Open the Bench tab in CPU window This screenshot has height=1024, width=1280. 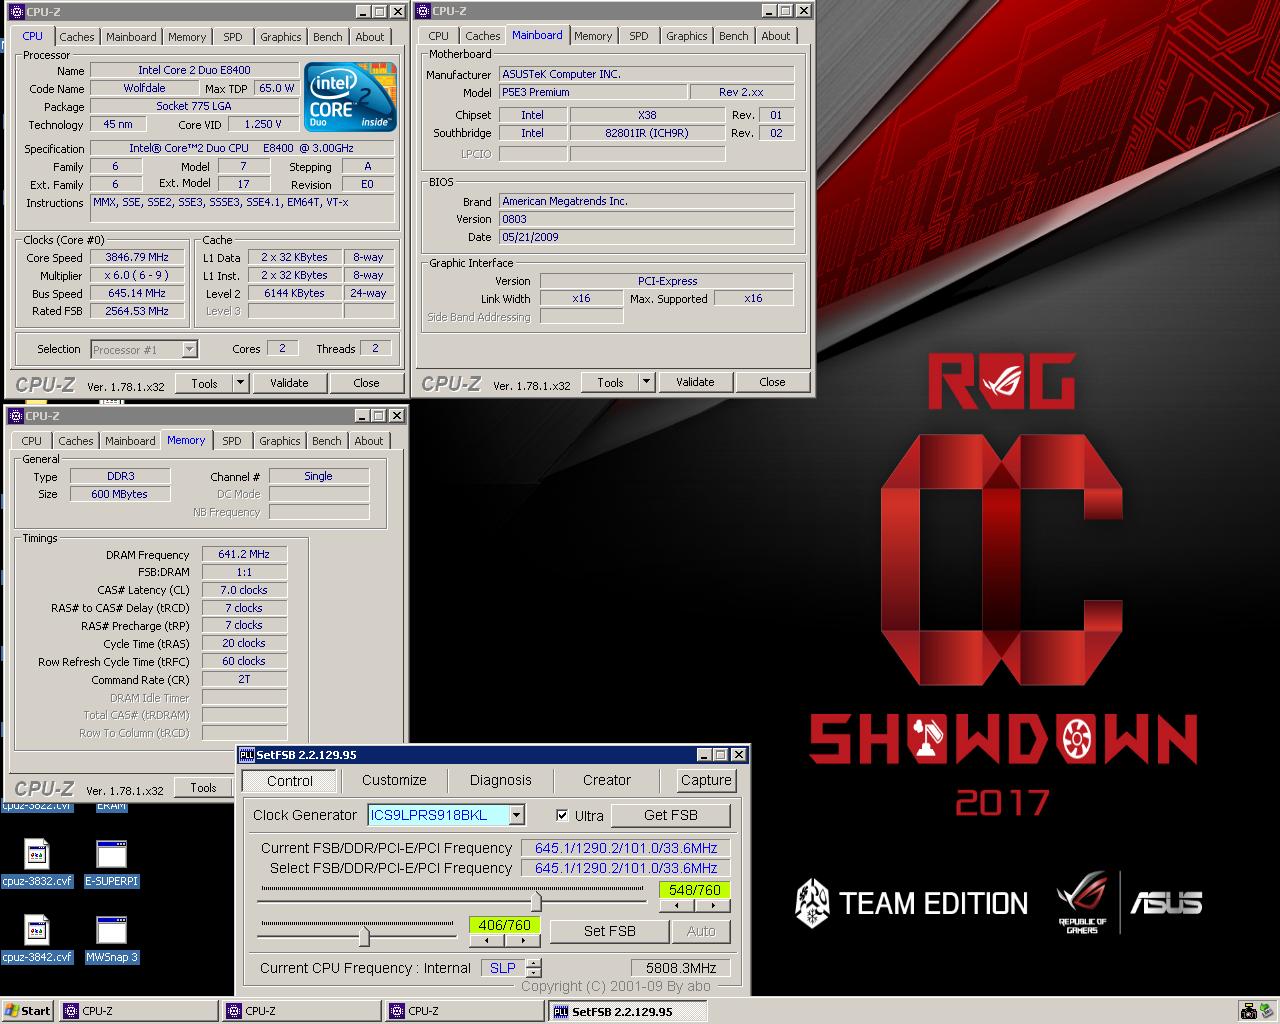[327, 37]
